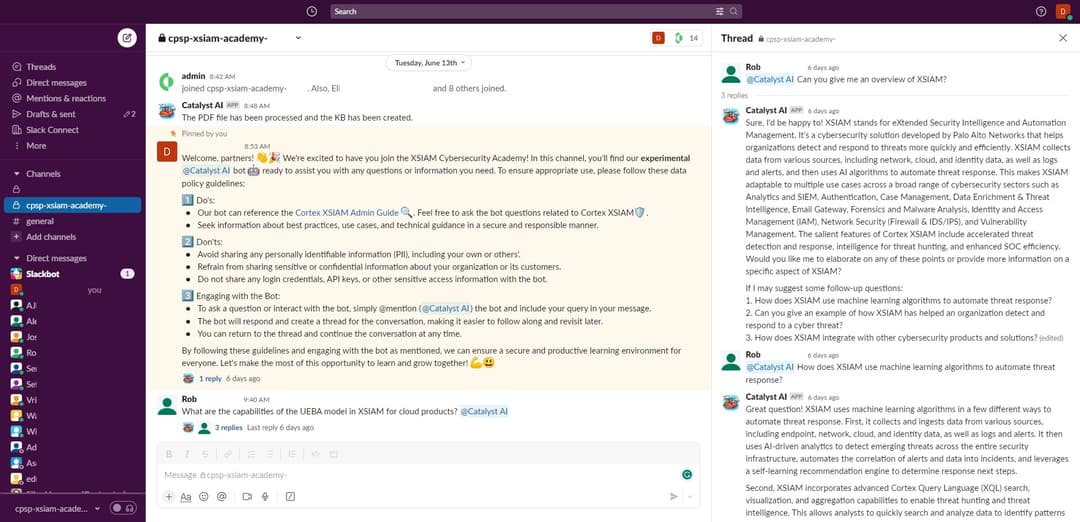Record a video clip with the camera icon
1080x522 pixels.
click(x=248, y=496)
